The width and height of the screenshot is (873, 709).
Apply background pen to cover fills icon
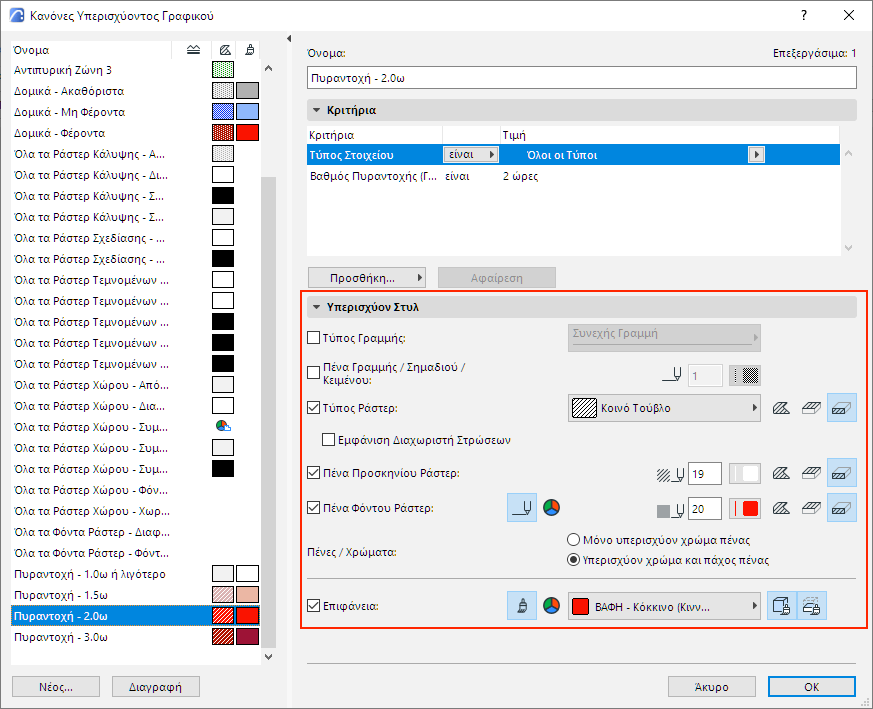point(811,508)
